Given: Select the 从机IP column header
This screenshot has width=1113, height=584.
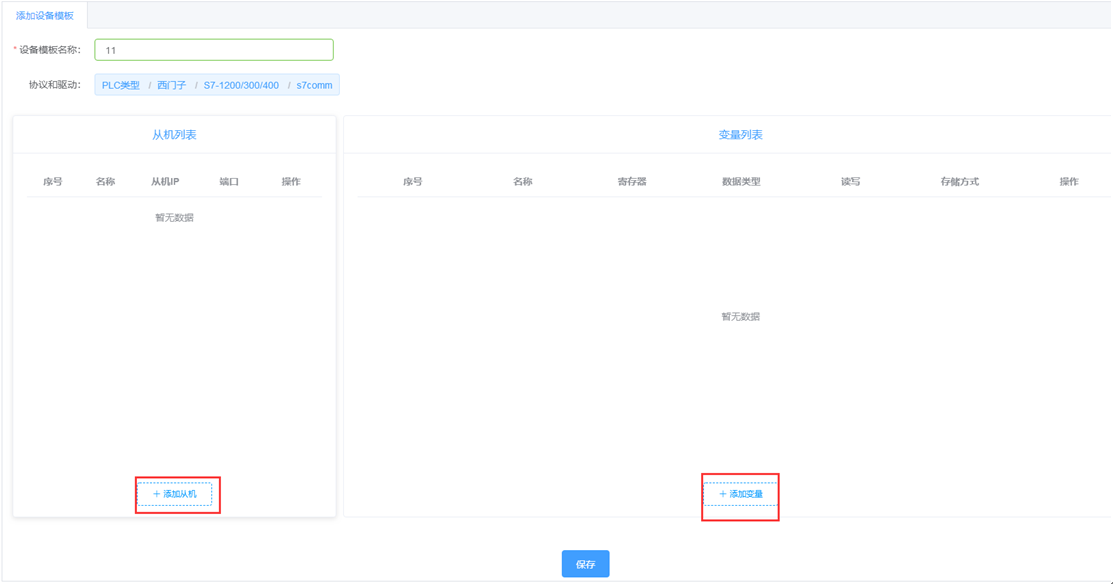Looking at the screenshot, I should pyautogui.click(x=165, y=182).
